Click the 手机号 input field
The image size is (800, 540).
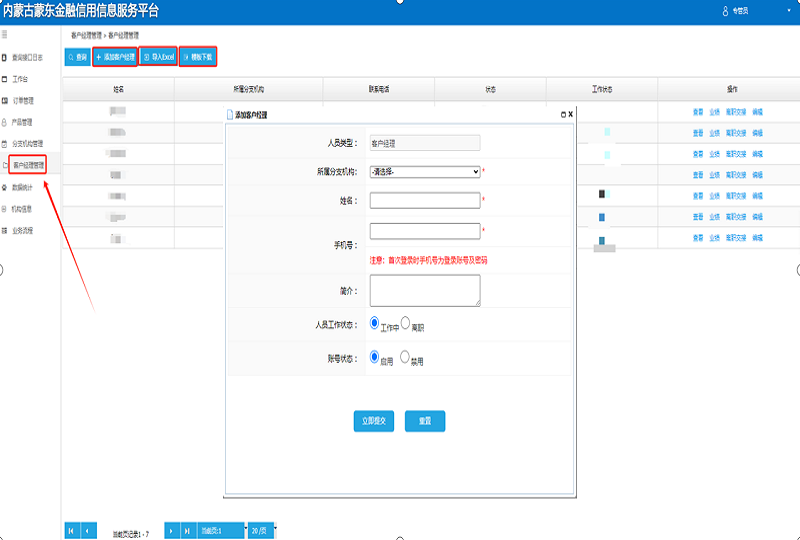(425, 231)
